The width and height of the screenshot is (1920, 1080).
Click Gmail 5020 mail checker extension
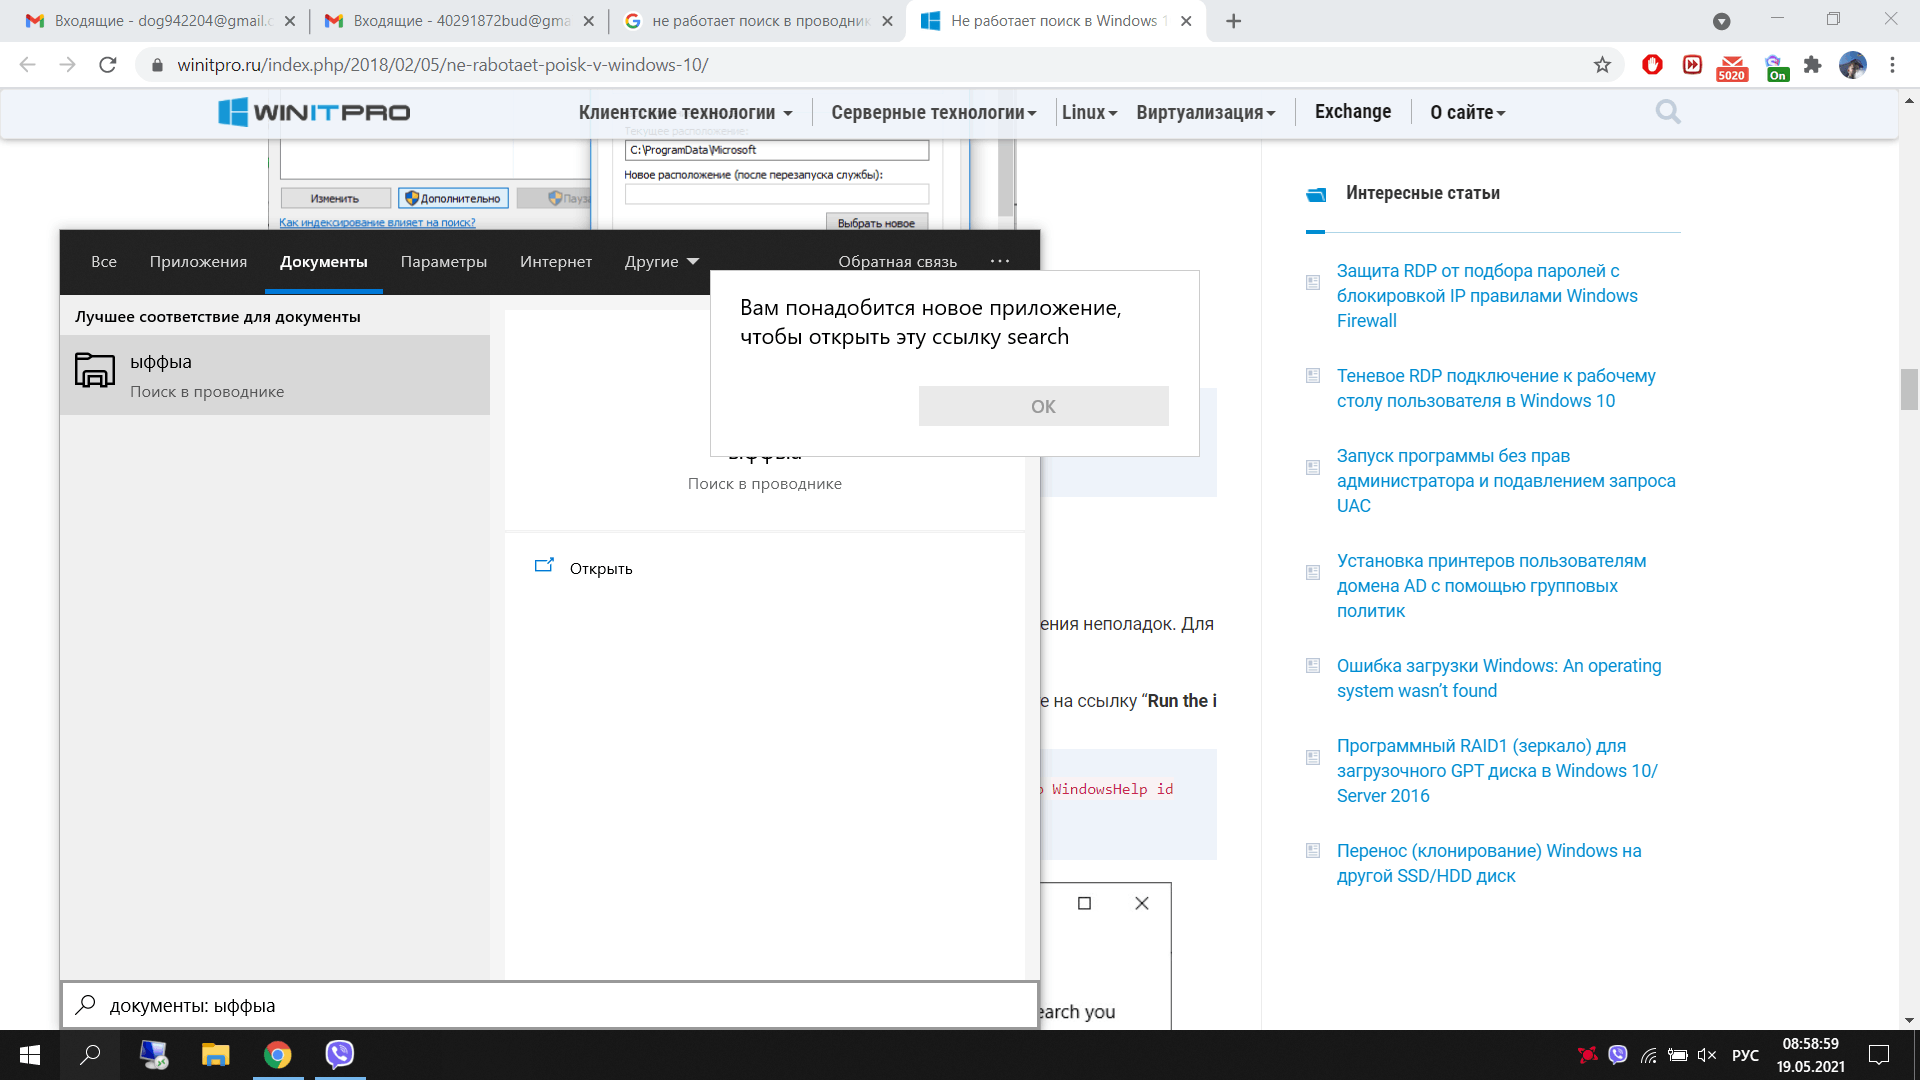pyautogui.click(x=1732, y=67)
